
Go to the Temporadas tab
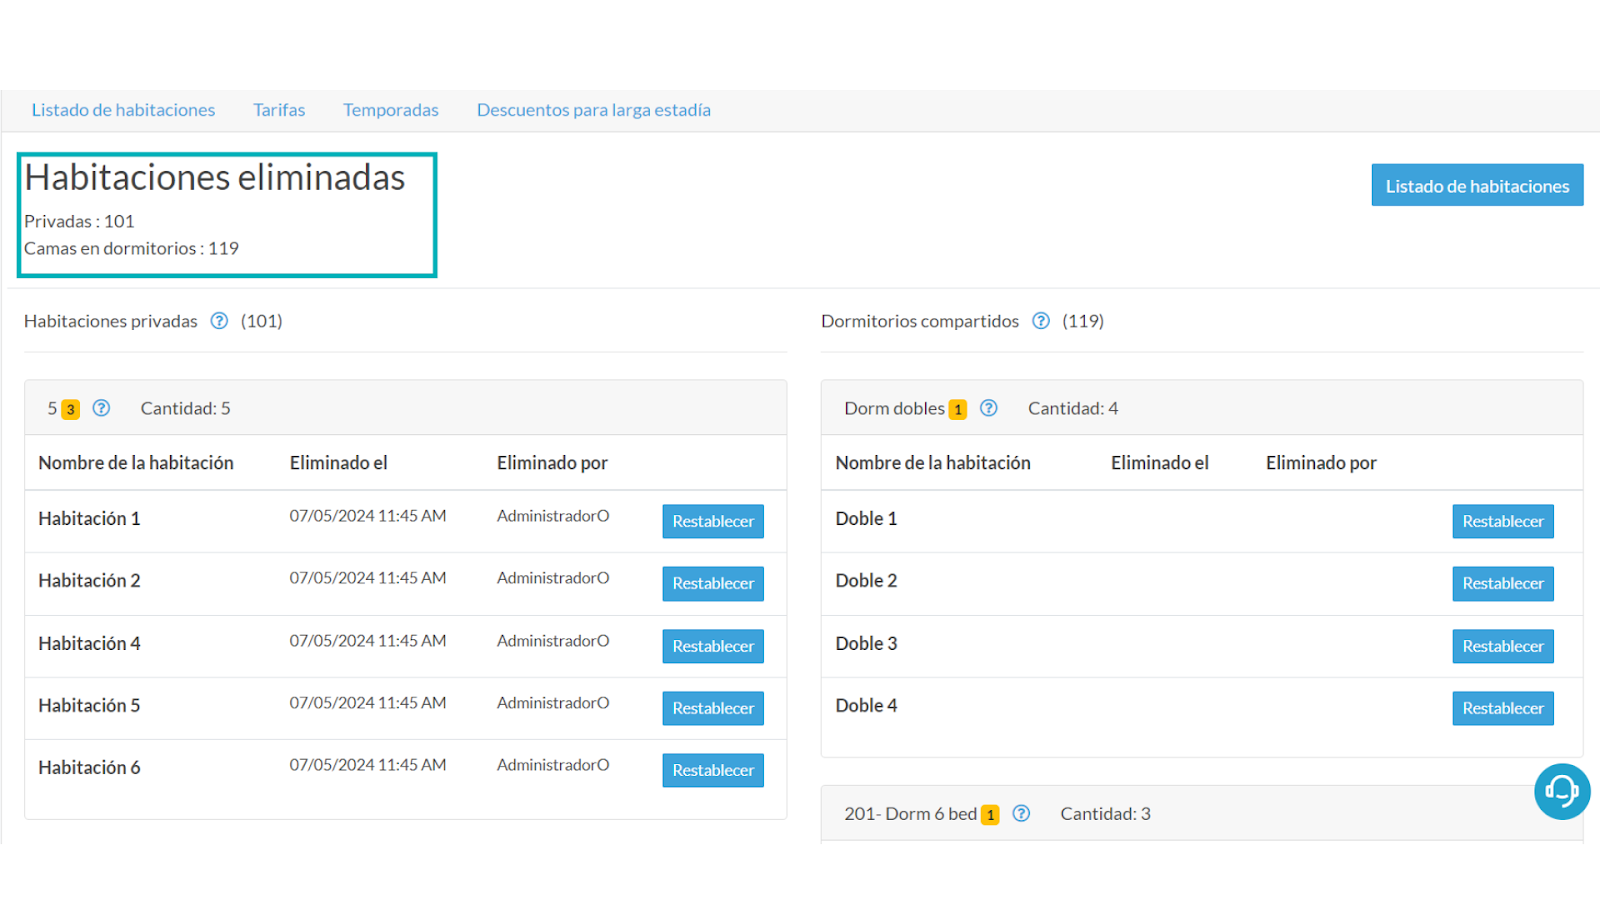pyautogui.click(x=391, y=110)
